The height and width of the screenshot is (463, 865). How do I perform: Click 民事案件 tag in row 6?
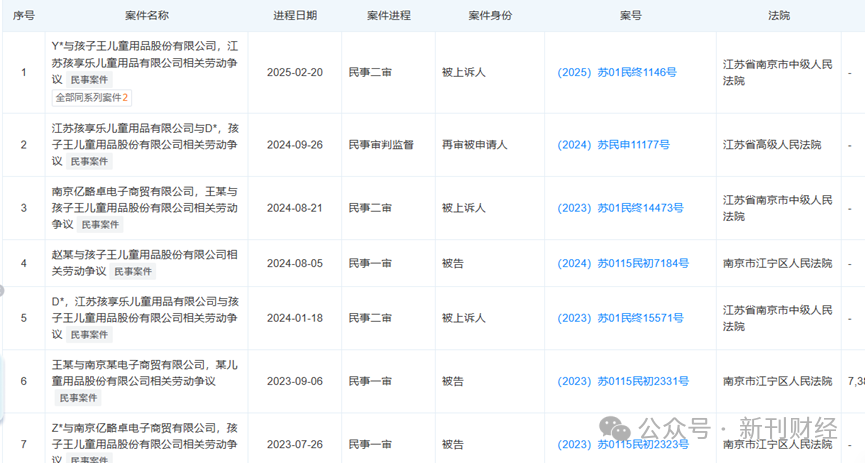pos(81,397)
